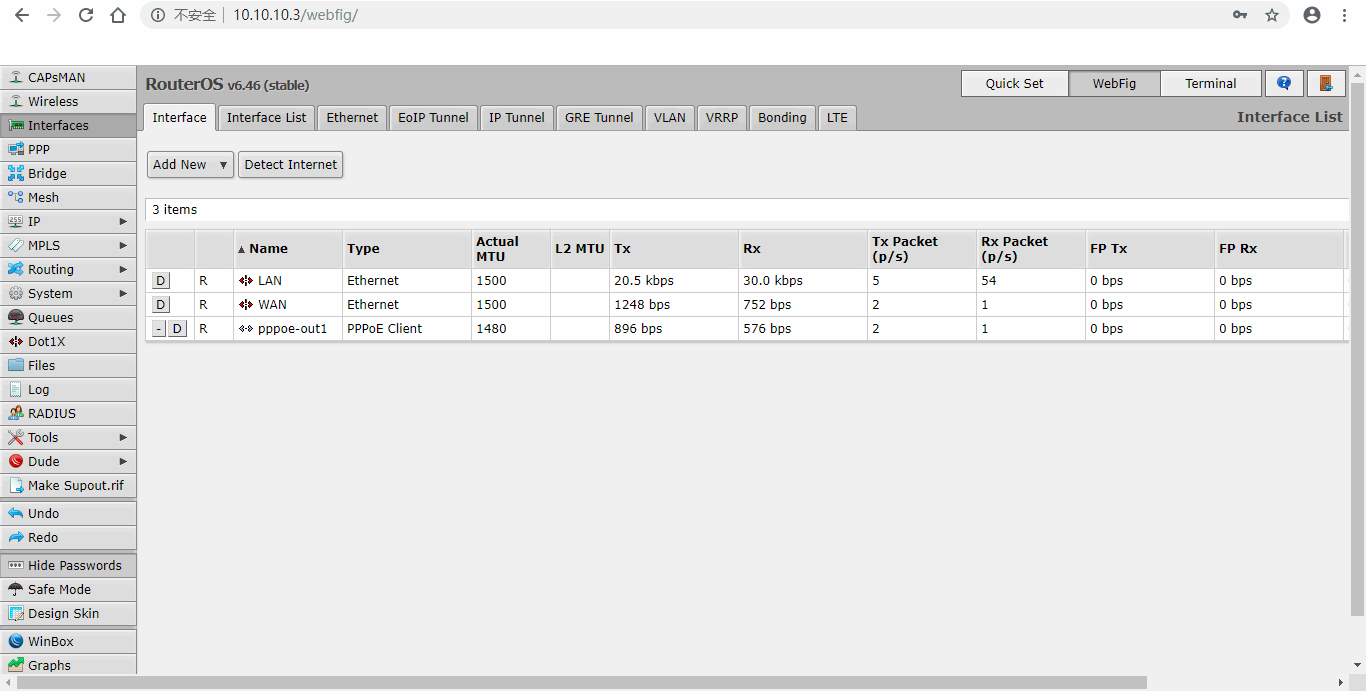
Task: Switch to the Interface List tab
Action: pyautogui.click(x=267, y=118)
